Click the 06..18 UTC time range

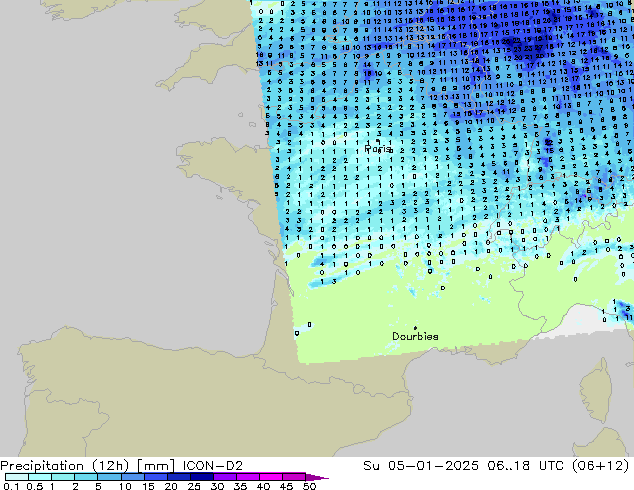(x=526, y=466)
